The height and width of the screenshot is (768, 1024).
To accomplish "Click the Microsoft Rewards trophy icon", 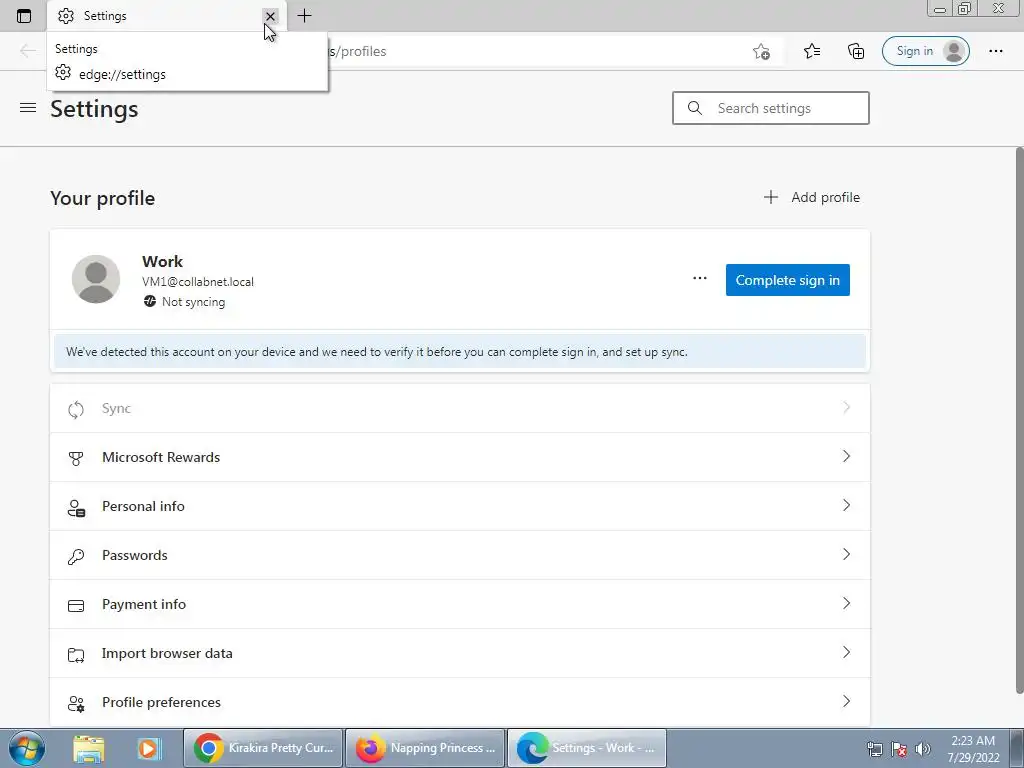I will point(76,458).
